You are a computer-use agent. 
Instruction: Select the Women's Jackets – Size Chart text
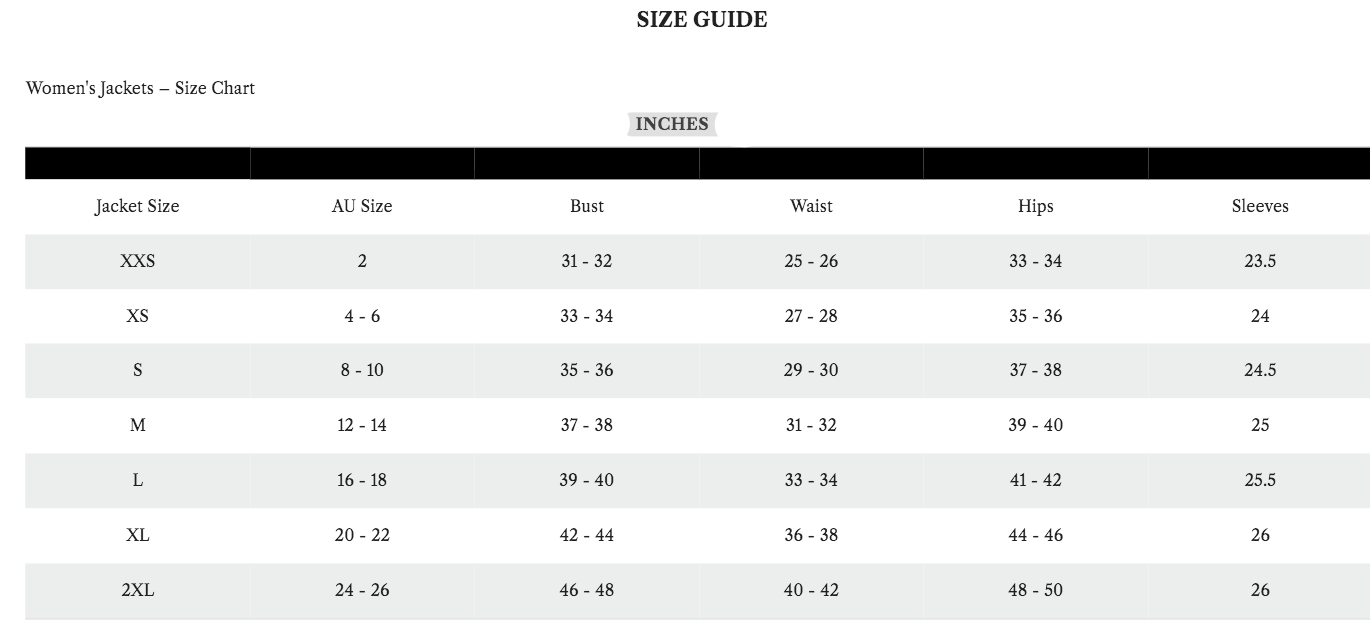(140, 88)
